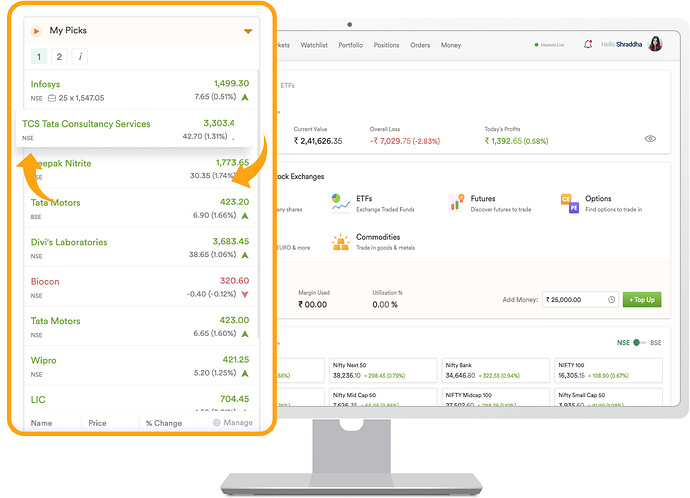
Task: Click Today's Profits value ₹ 1,392.65
Action: [516, 141]
